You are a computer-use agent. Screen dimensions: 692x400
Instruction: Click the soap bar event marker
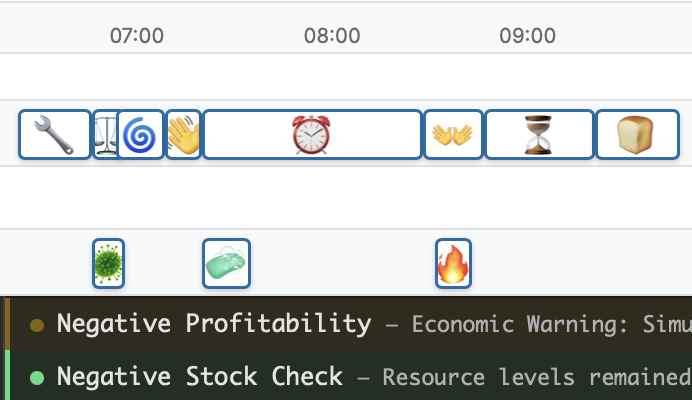coord(226,264)
